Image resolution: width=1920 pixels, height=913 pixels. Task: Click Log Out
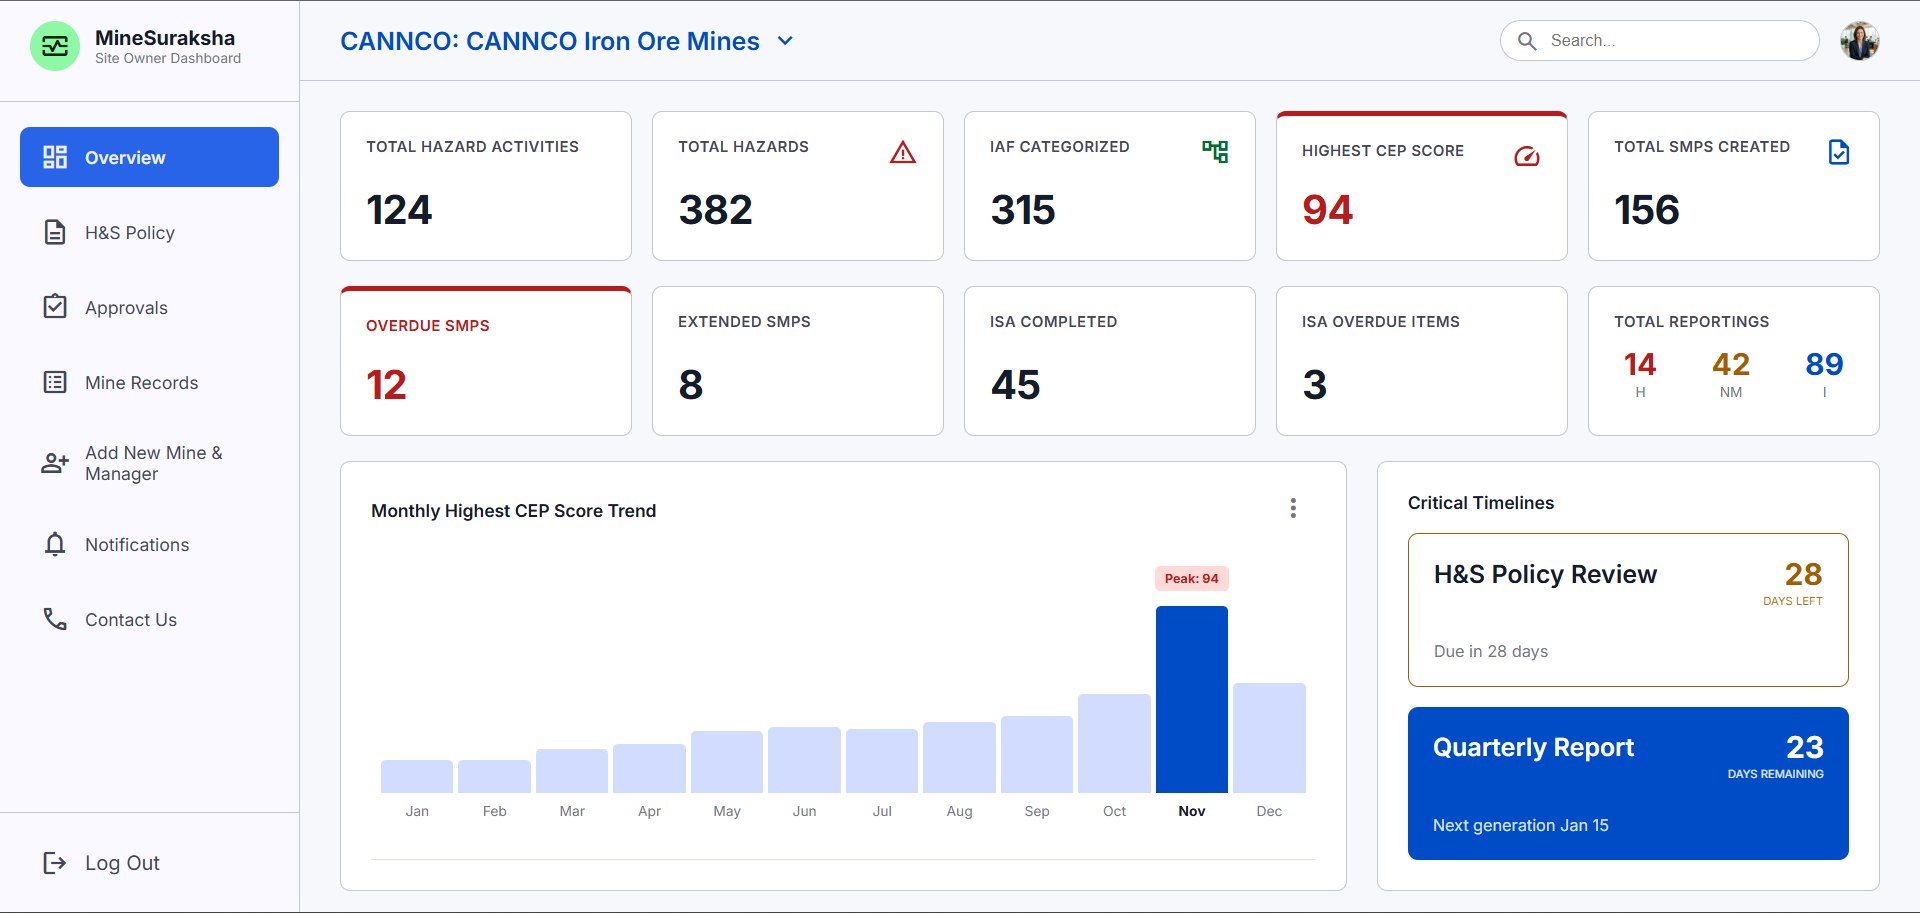click(x=149, y=862)
